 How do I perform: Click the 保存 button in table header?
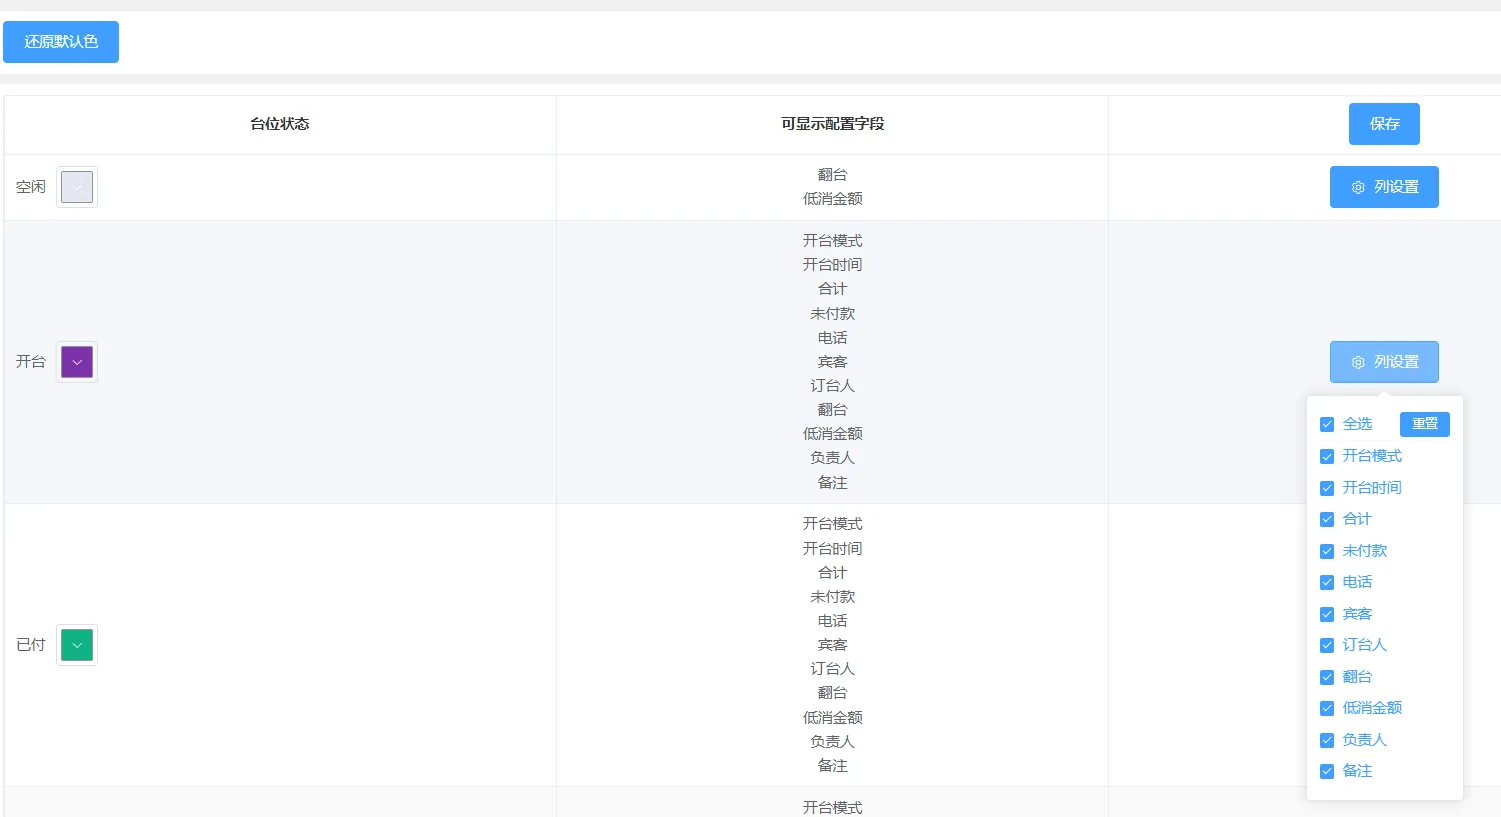click(x=1384, y=124)
